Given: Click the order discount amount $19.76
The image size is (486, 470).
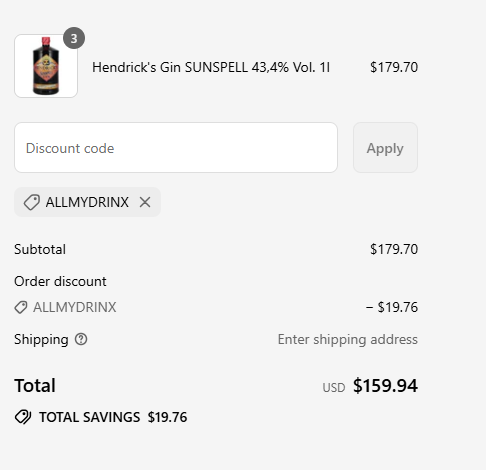Looking at the screenshot, I should (x=392, y=307).
